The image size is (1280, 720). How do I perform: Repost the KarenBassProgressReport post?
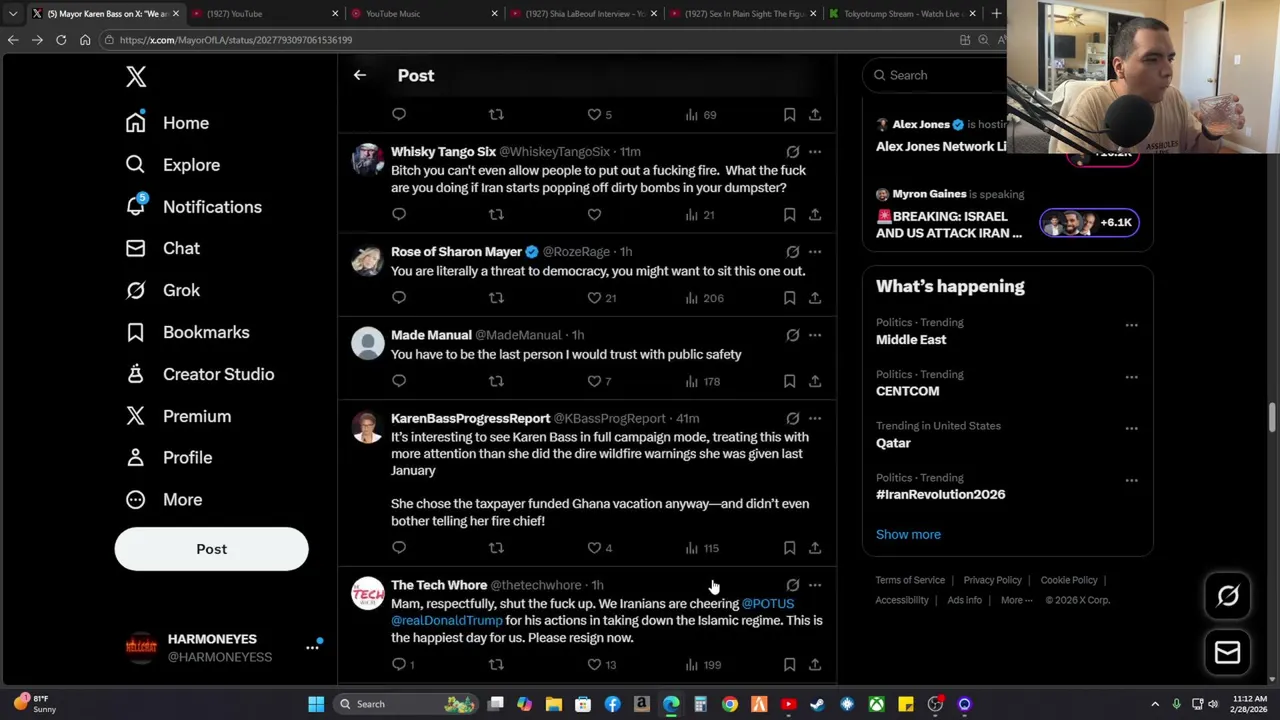[x=496, y=547]
